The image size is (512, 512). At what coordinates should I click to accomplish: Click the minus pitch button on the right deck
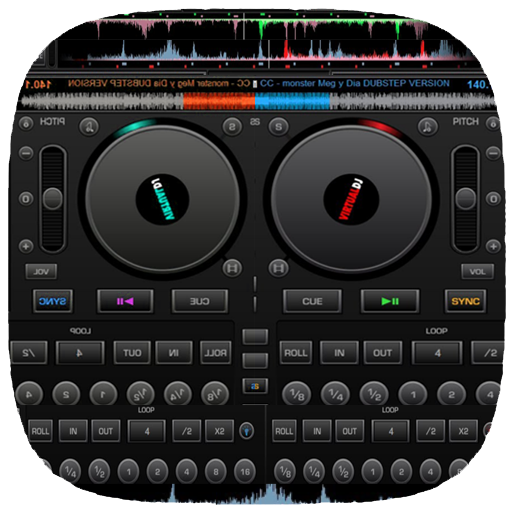coord(493,153)
